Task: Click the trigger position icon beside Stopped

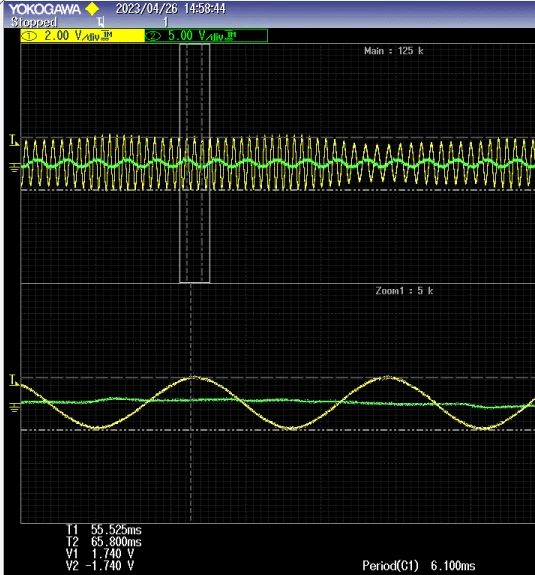Action: click(101, 22)
